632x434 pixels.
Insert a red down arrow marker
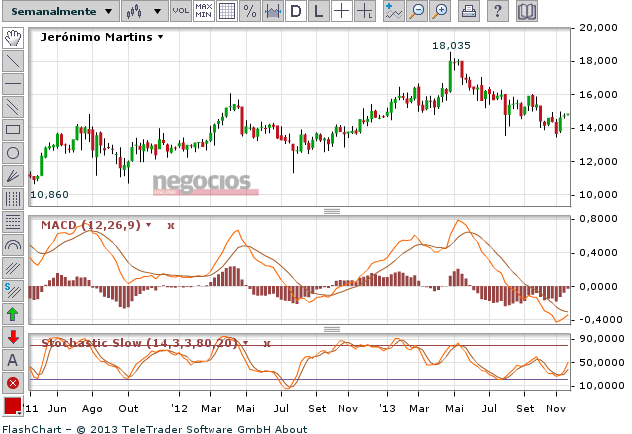tap(13, 337)
